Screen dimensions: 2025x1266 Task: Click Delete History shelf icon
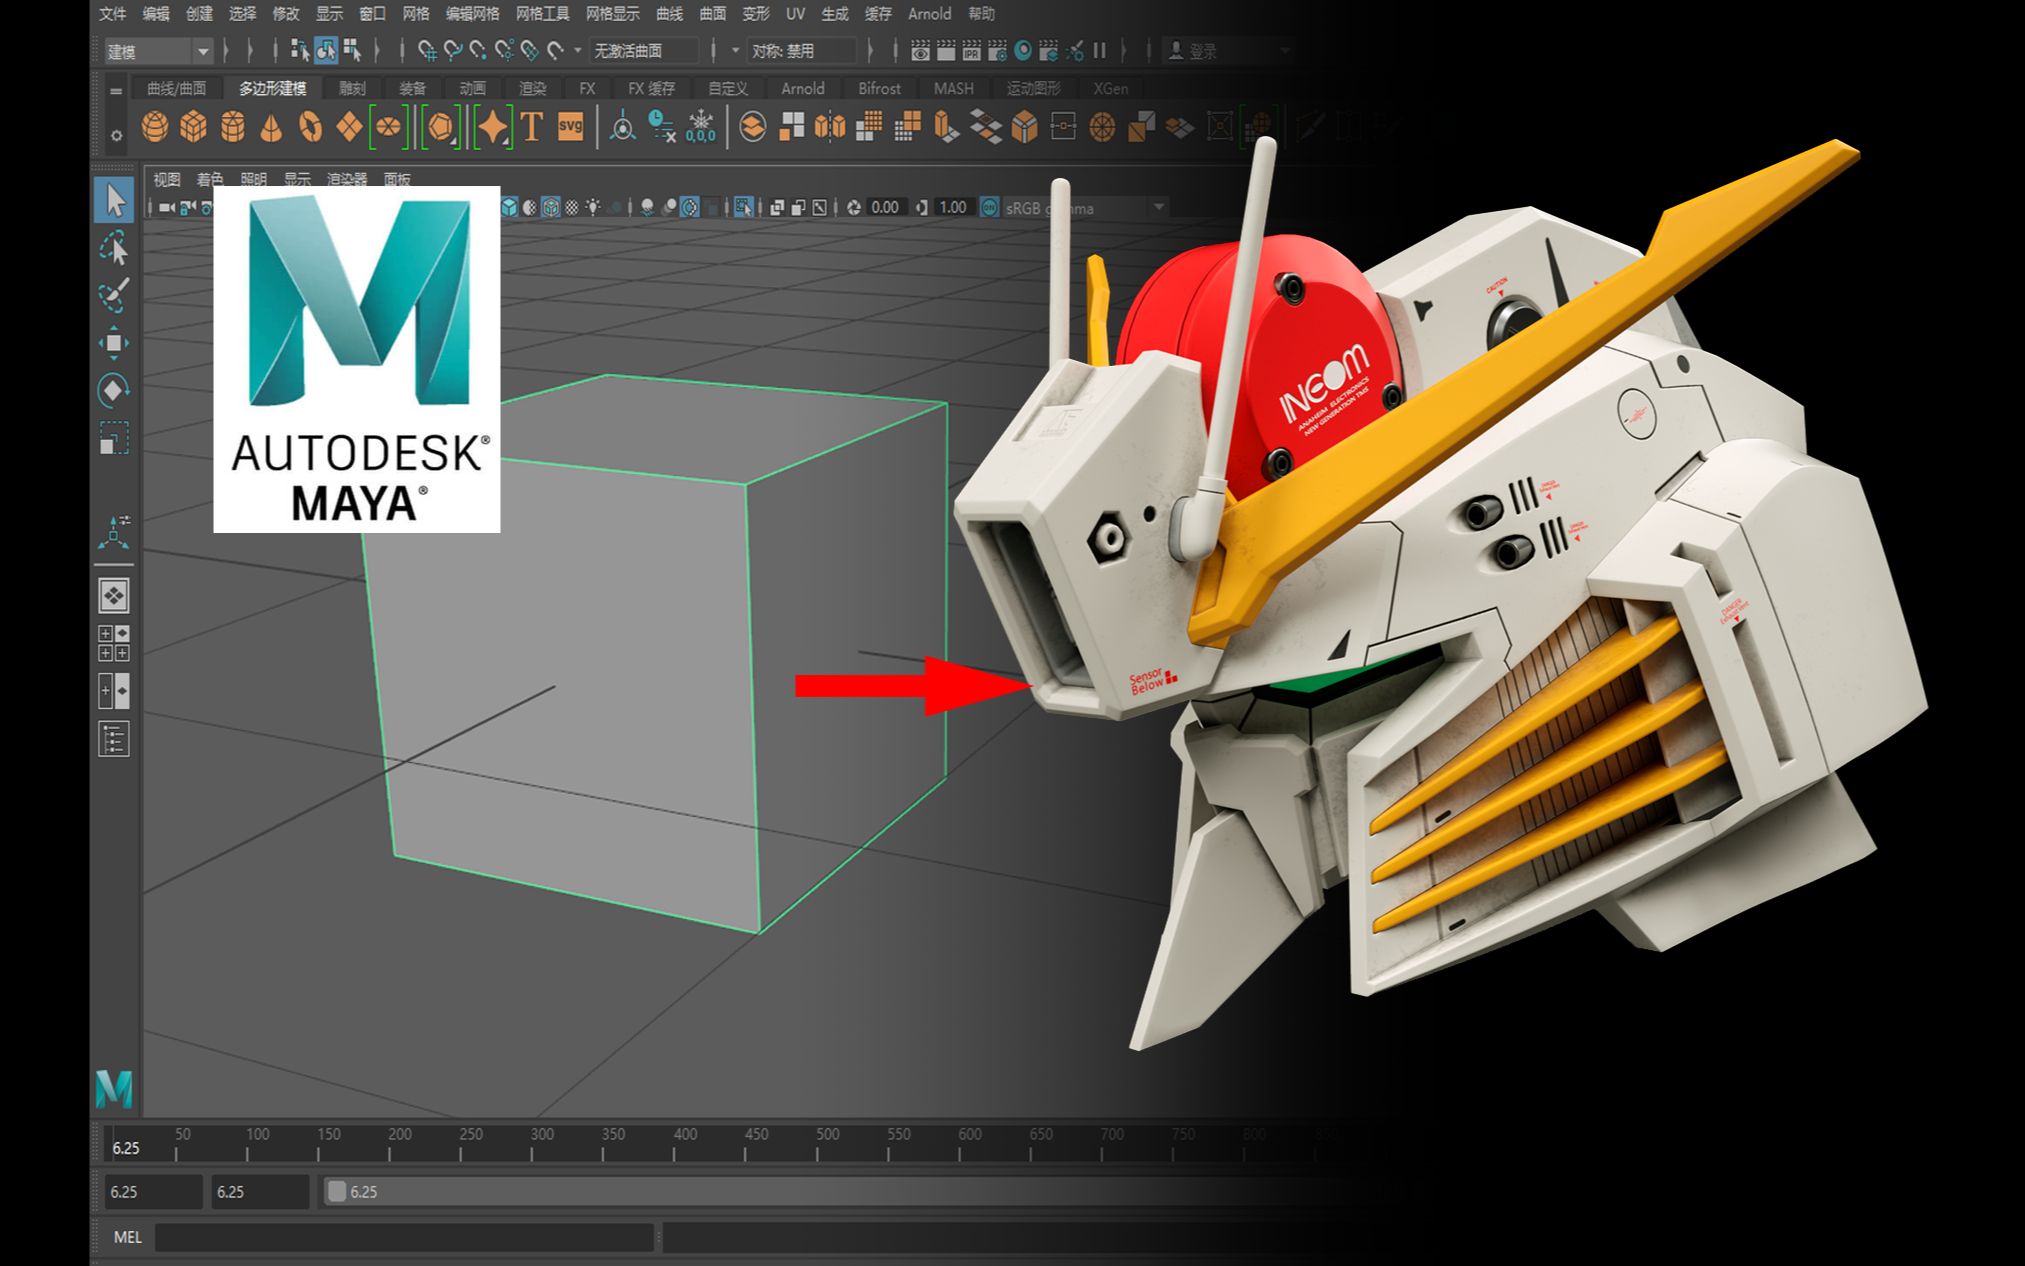[661, 127]
